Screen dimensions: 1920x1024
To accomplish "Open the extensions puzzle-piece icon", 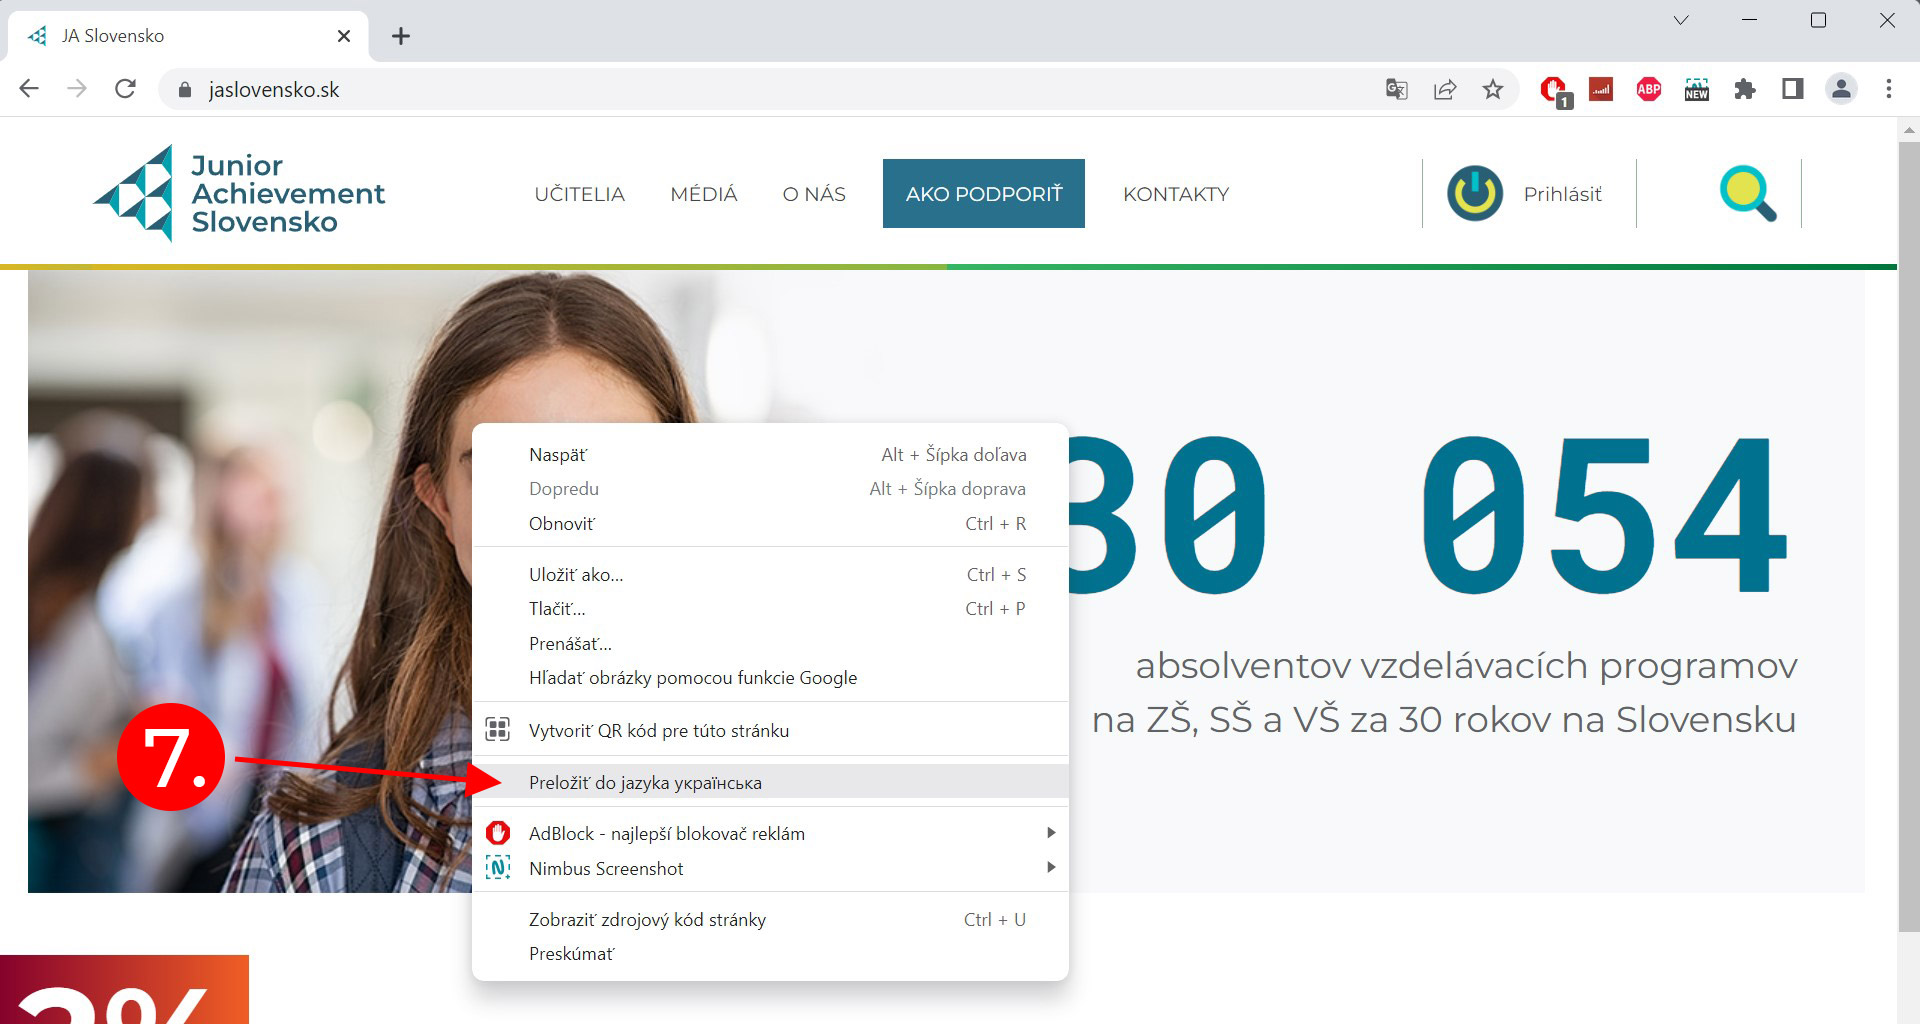I will (x=1746, y=89).
